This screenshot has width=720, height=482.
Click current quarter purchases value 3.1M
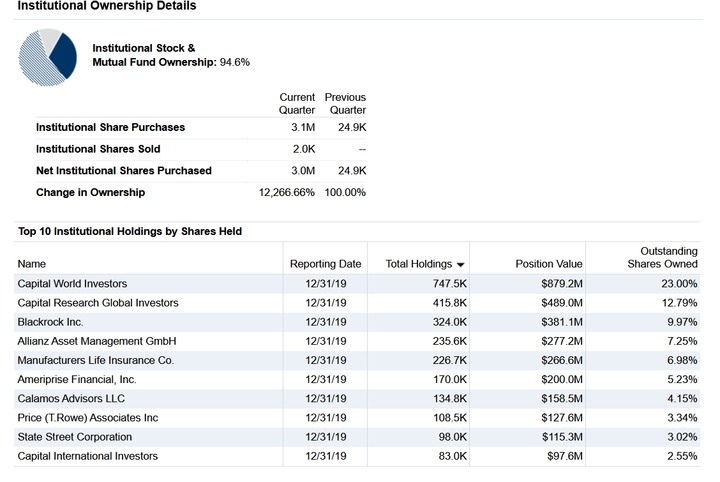tap(303, 127)
